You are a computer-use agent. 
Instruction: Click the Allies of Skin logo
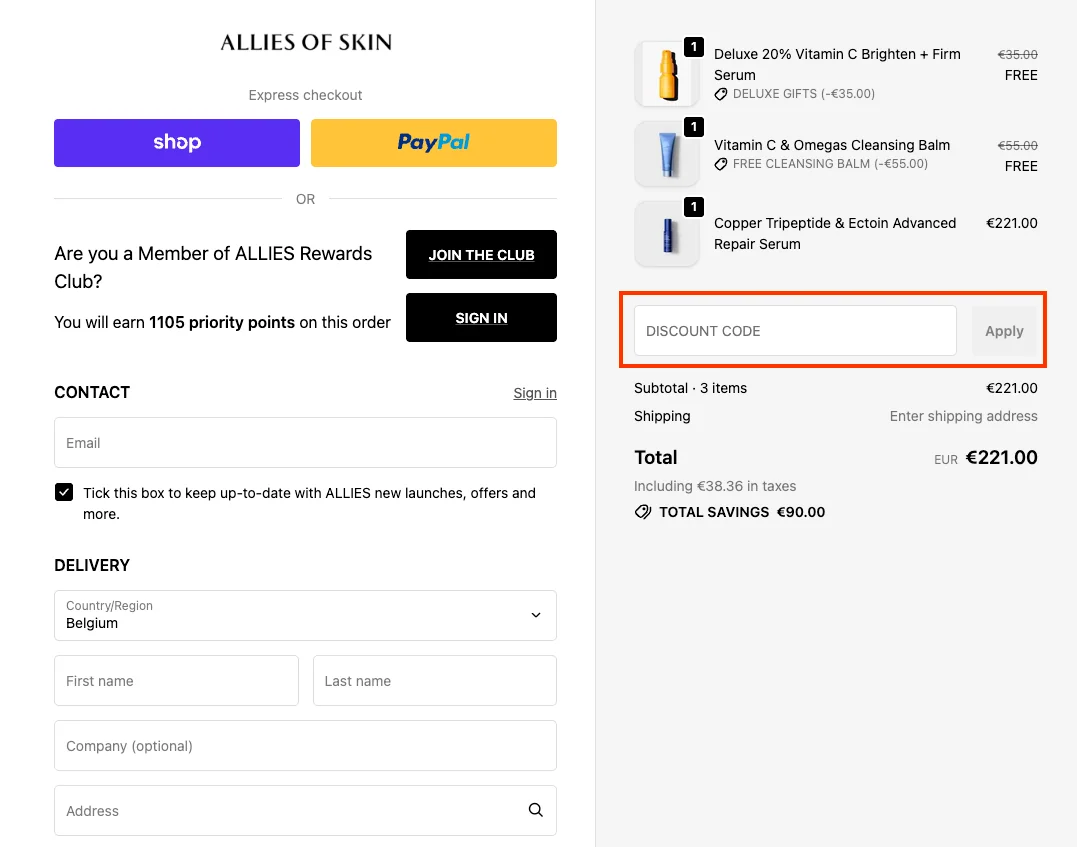pos(306,42)
